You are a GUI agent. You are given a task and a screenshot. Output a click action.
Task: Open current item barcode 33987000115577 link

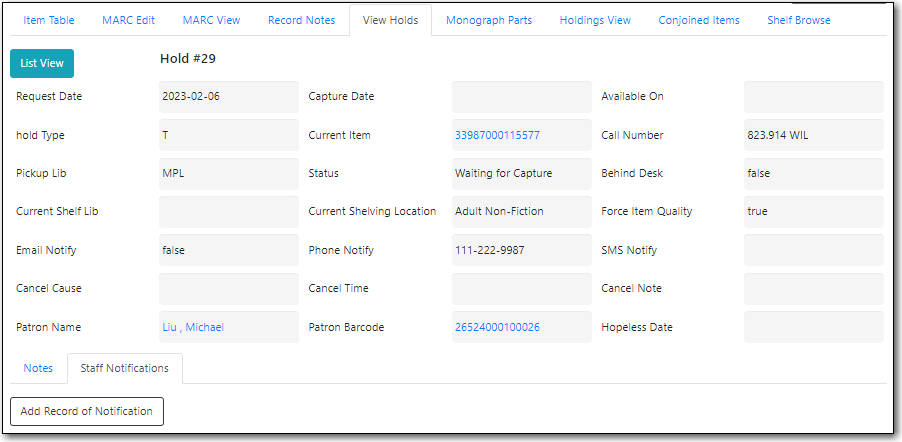[x=497, y=135]
